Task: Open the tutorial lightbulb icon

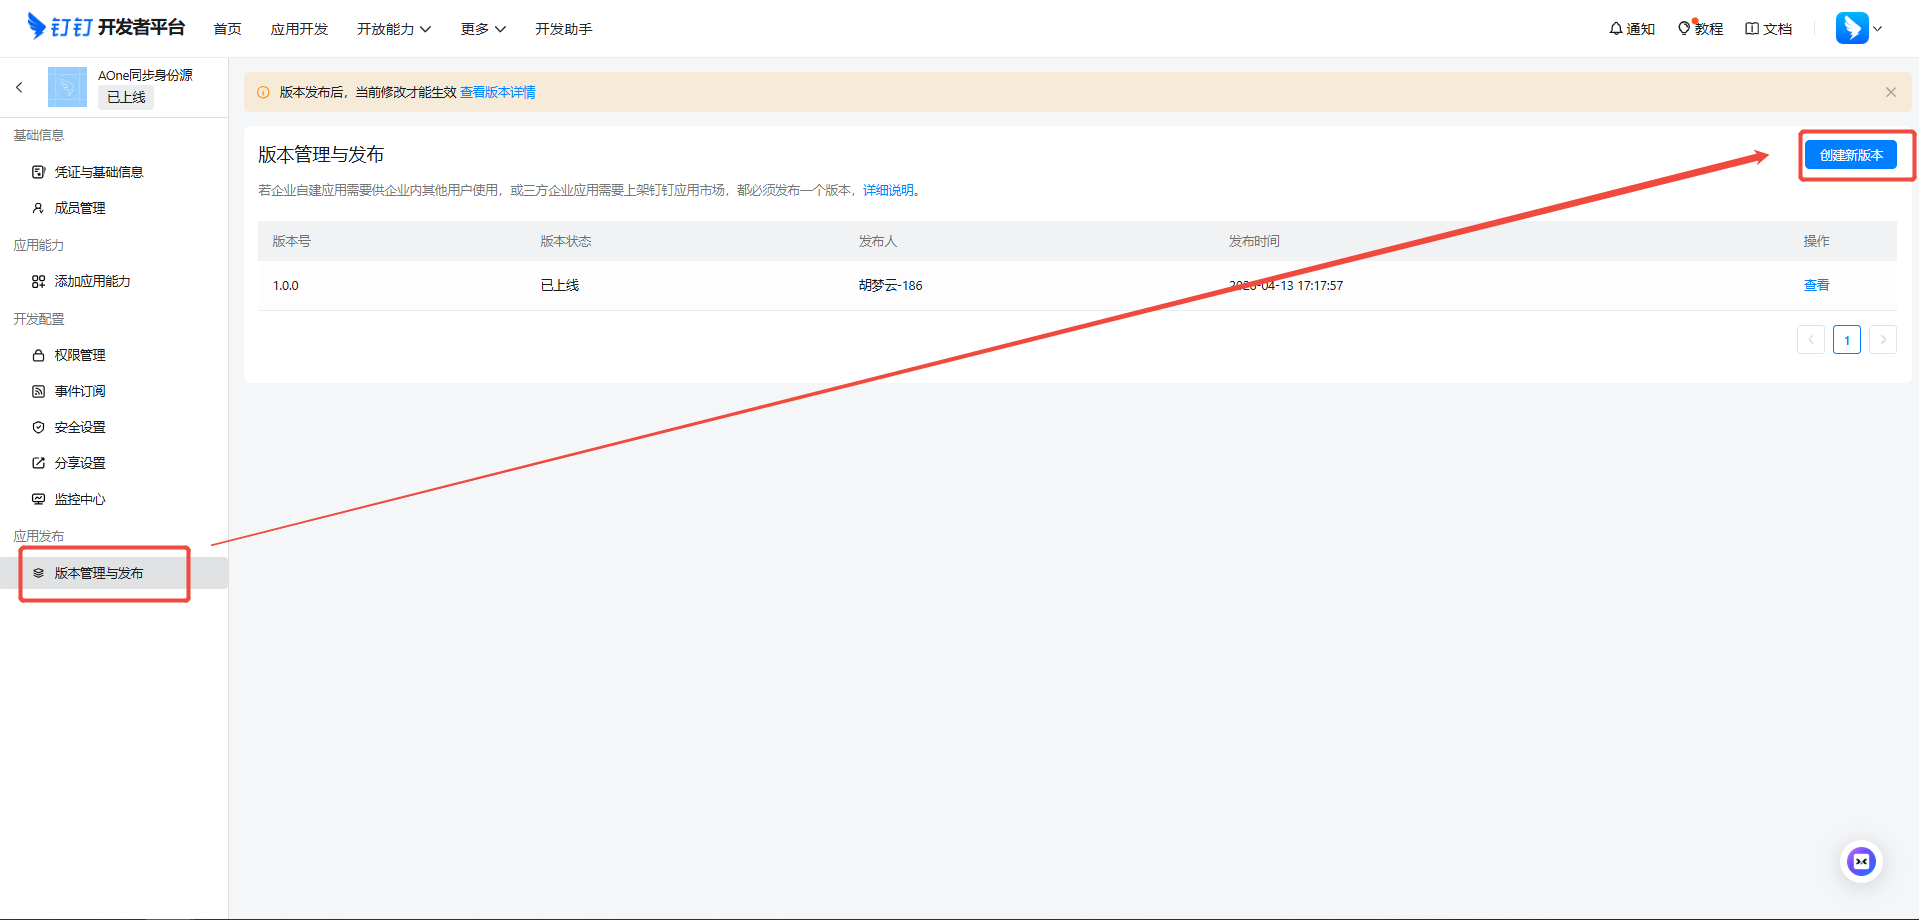Action: (1684, 29)
